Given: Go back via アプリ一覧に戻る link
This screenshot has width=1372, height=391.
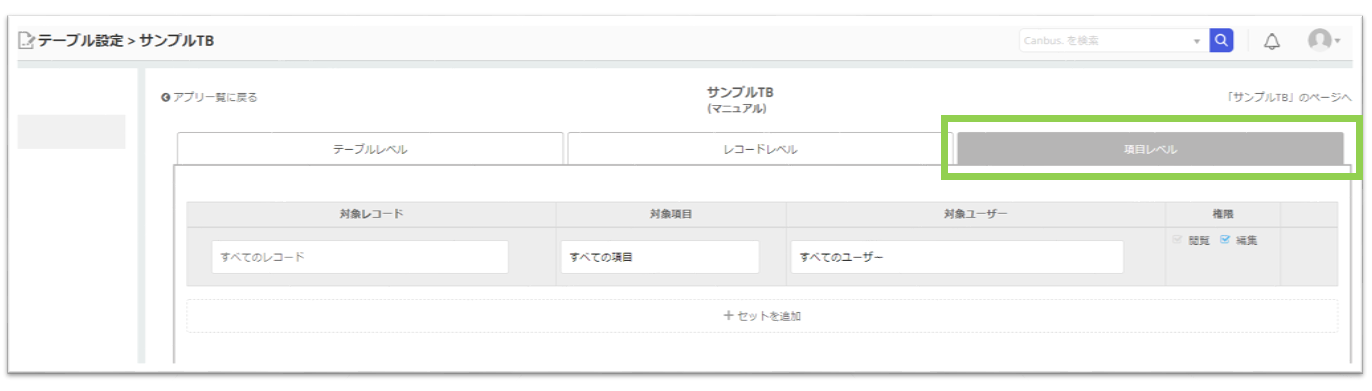Looking at the screenshot, I should [x=209, y=97].
